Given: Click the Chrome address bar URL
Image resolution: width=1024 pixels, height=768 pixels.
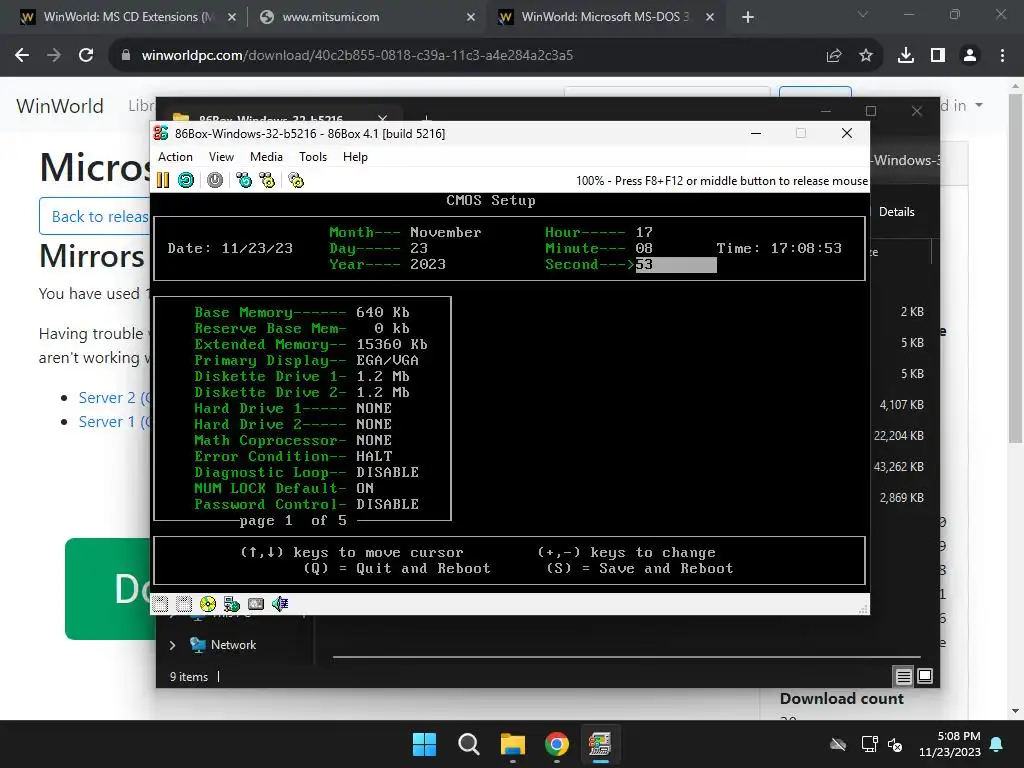Looking at the screenshot, I should (357, 56).
